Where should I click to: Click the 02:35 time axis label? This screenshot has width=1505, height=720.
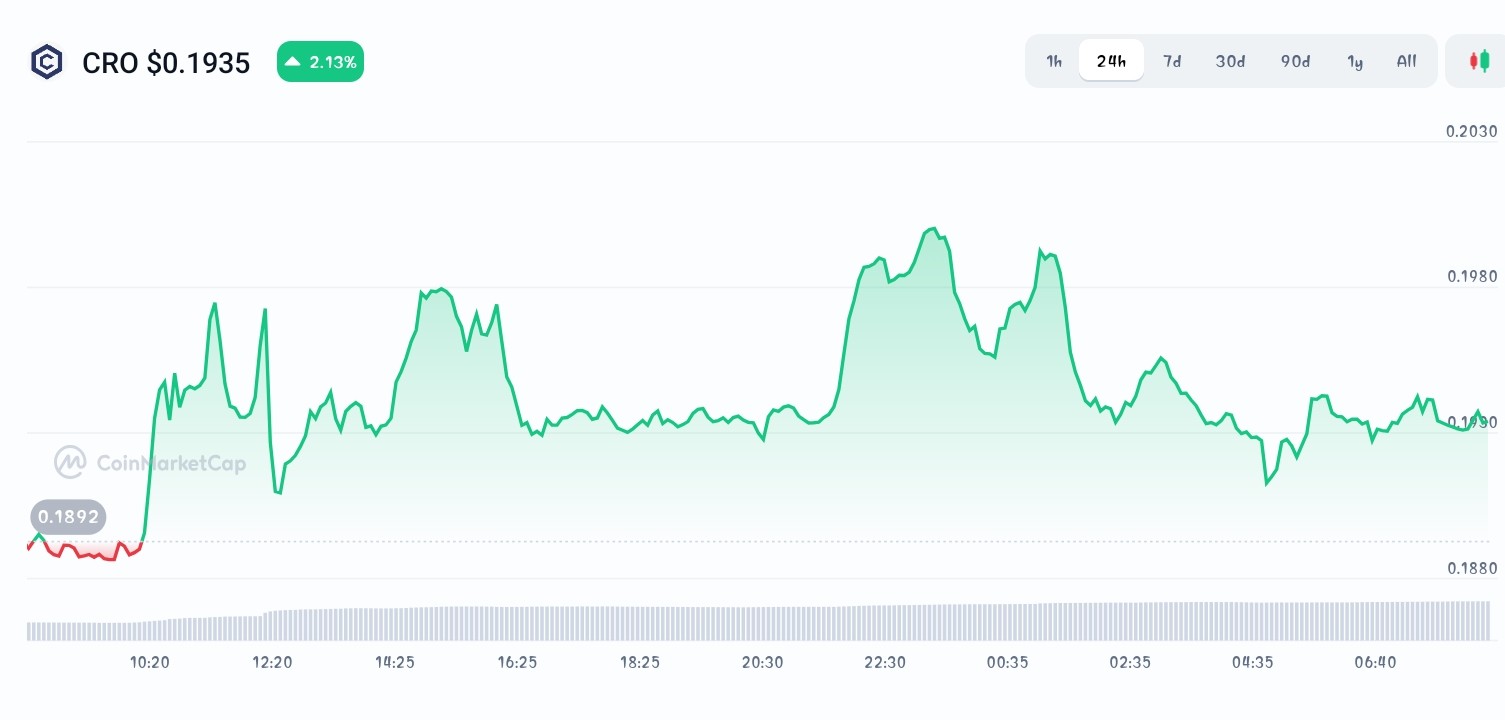pos(1130,662)
